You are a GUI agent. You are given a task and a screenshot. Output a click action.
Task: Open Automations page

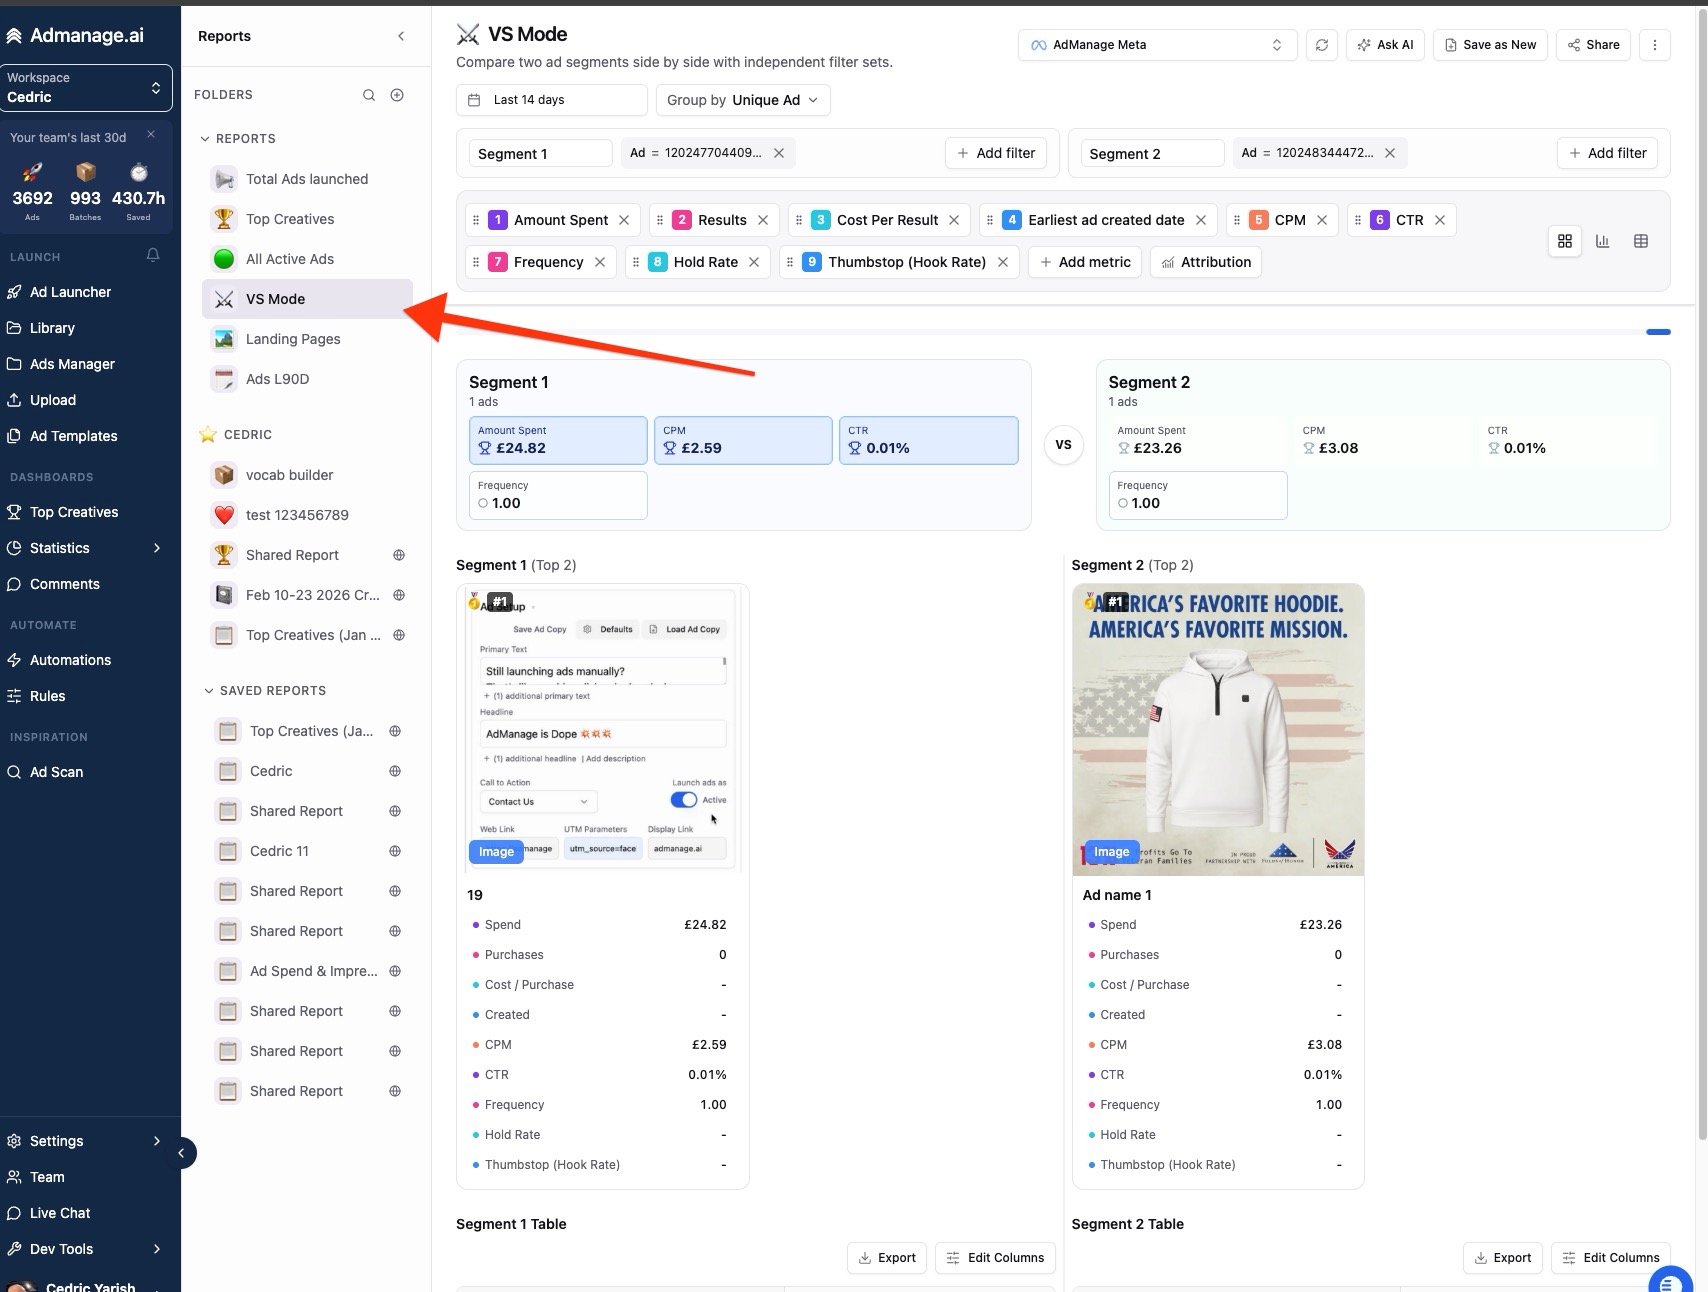point(70,660)
